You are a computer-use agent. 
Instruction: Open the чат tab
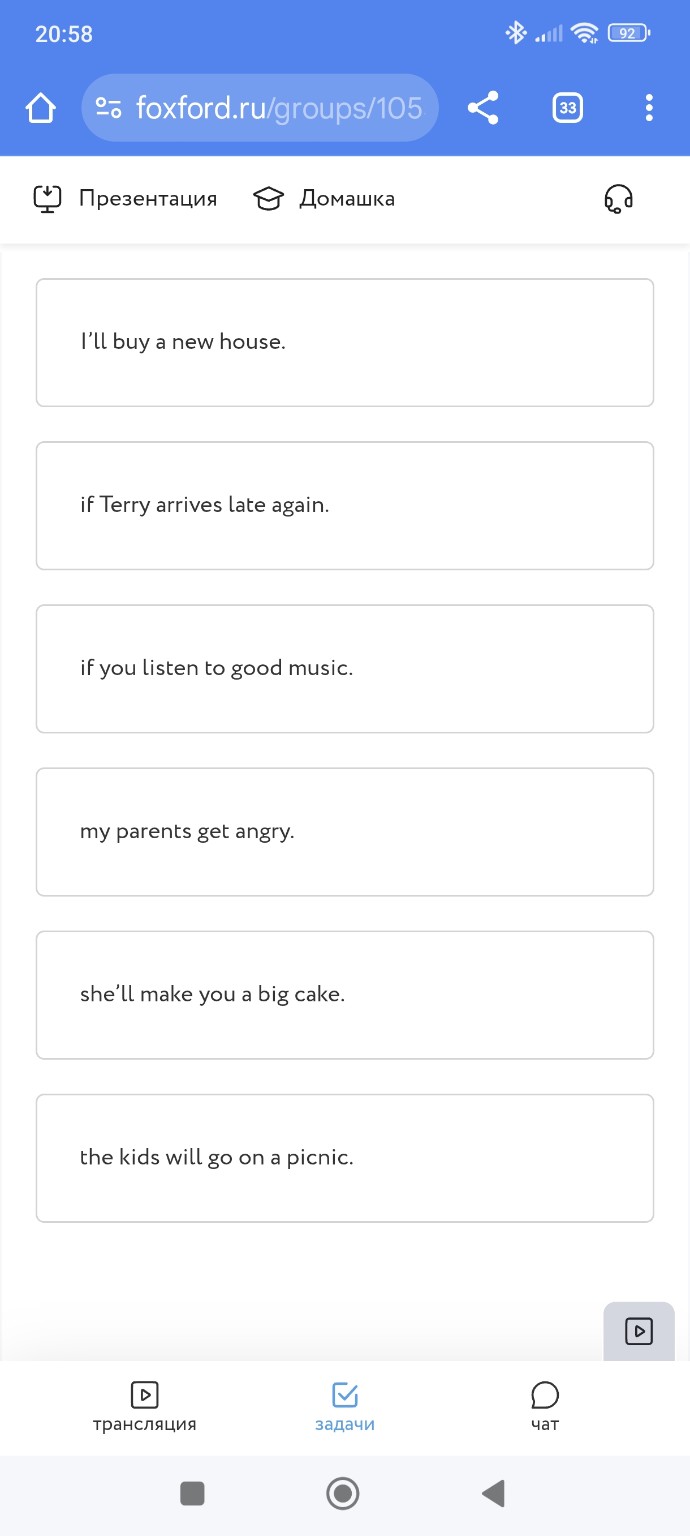(545, 1407)
